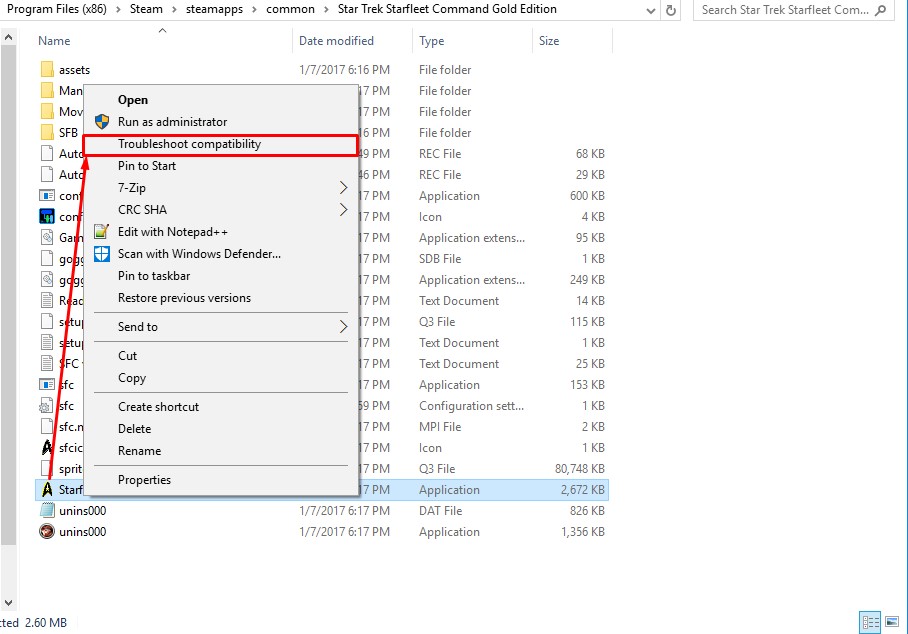Go to Steam folder in breadcrumb

[146, 9]
